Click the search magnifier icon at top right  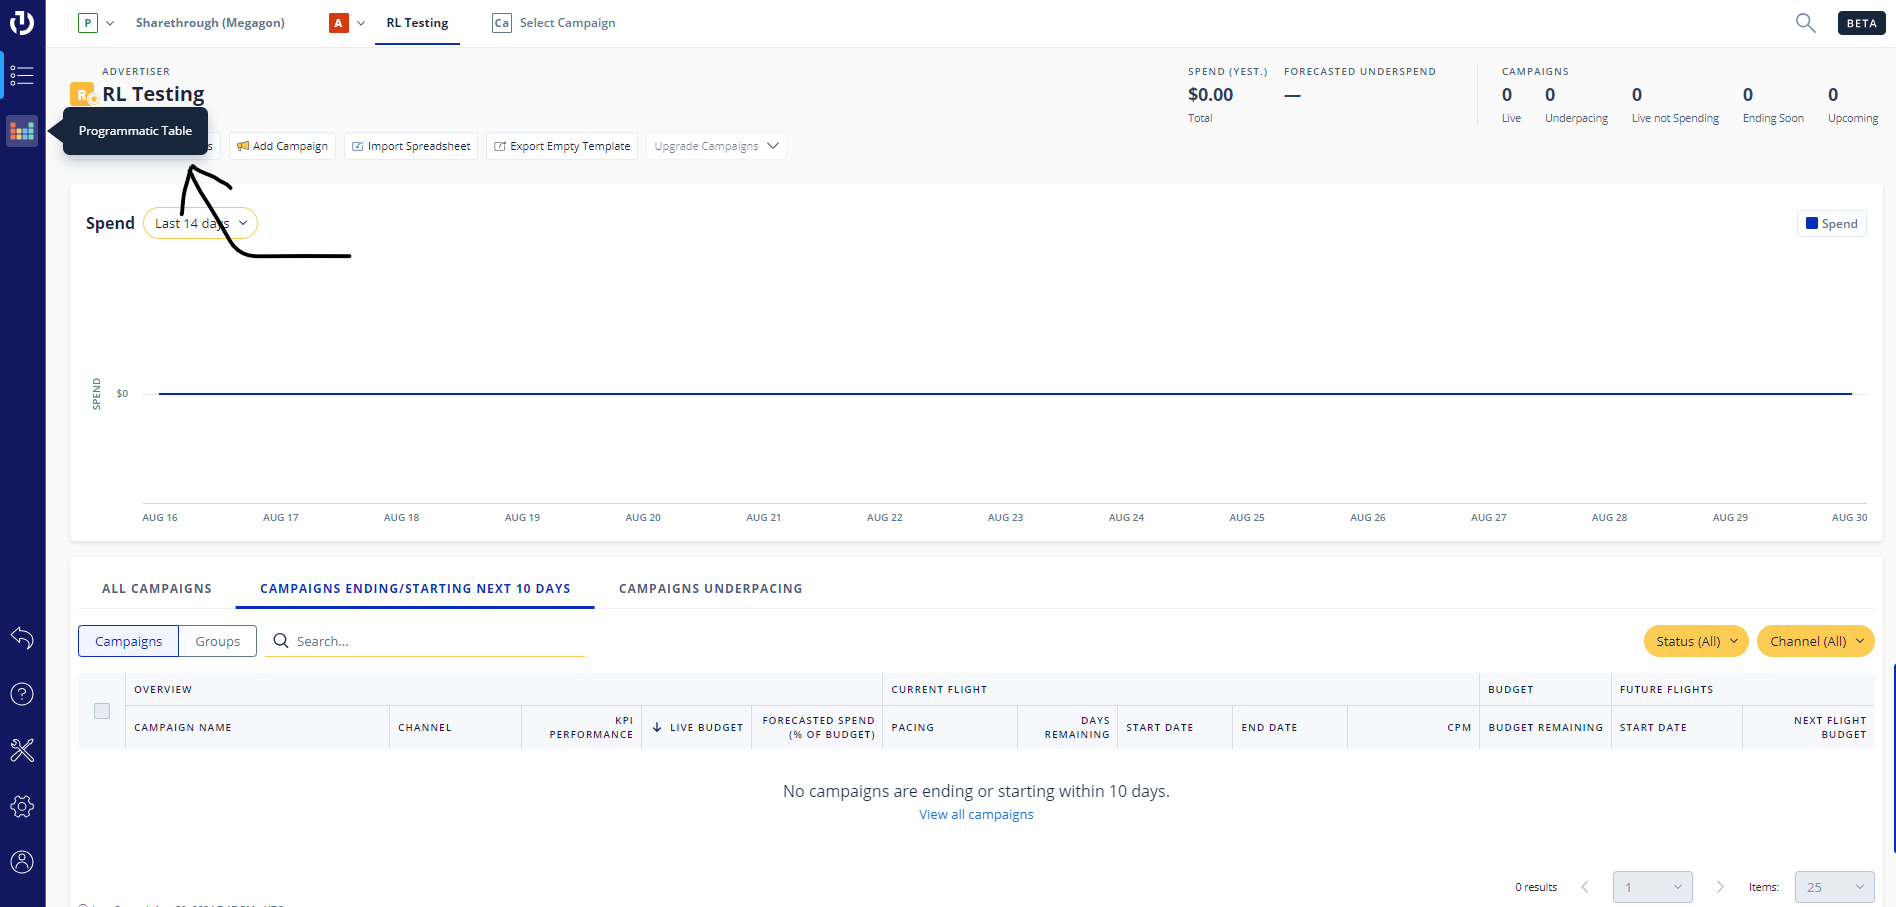(x=1805, y=23)
